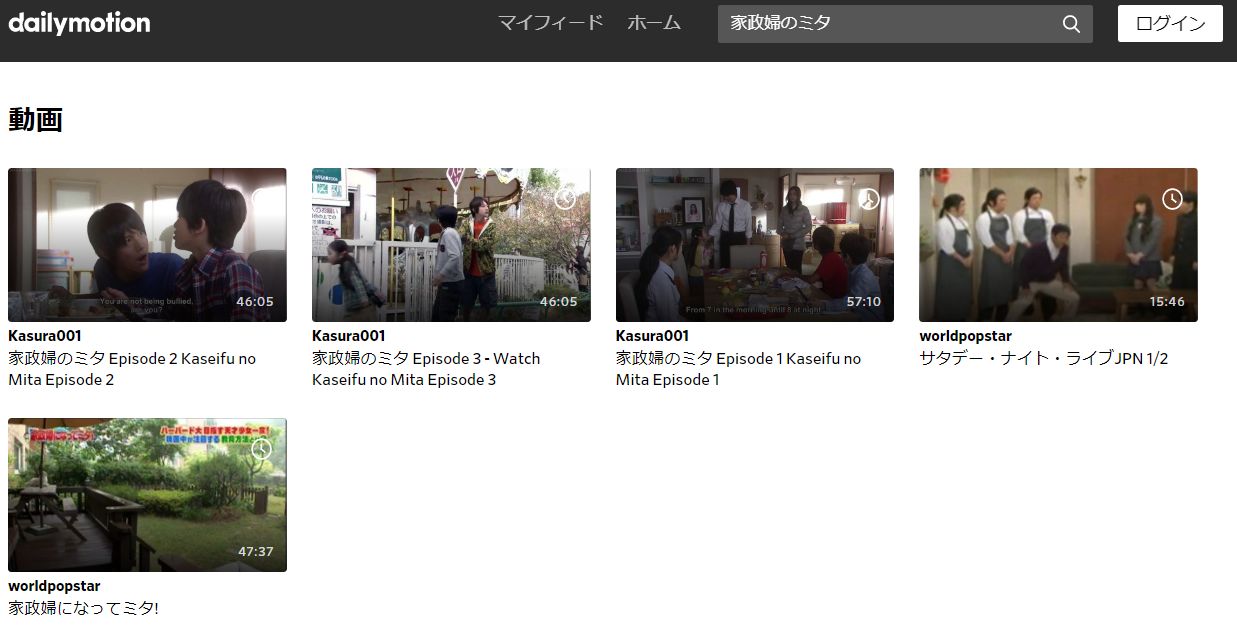The image size is (1237, 631).
Task: Open the マイフィード tab
Action: click(551, 23)
